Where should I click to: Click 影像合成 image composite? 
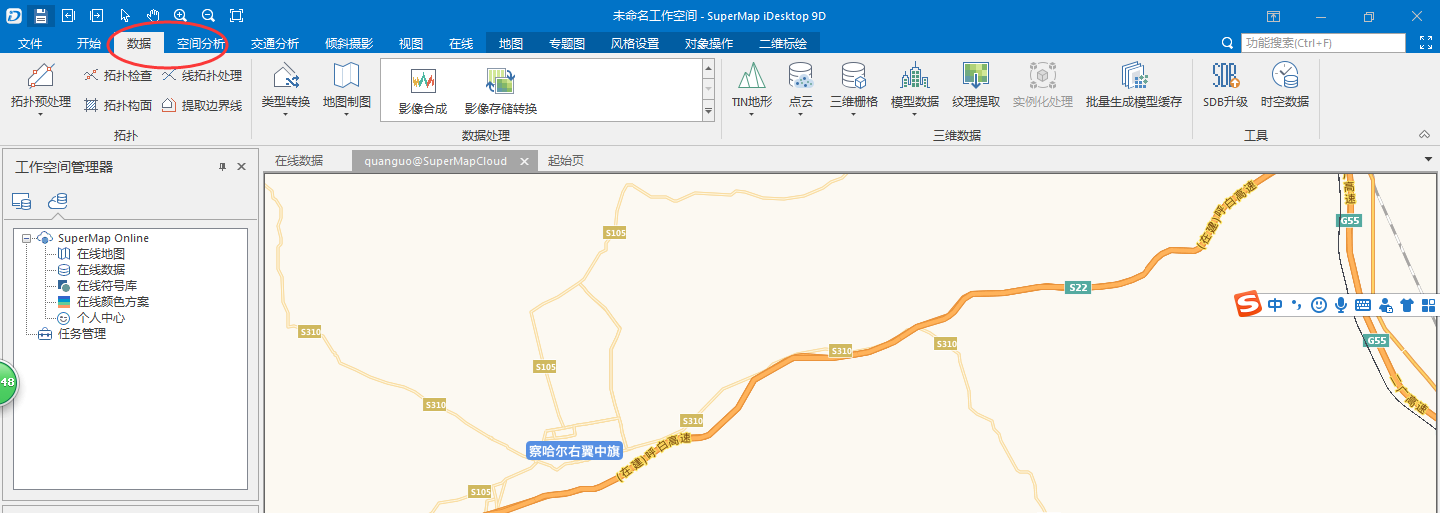coord(423,93)
